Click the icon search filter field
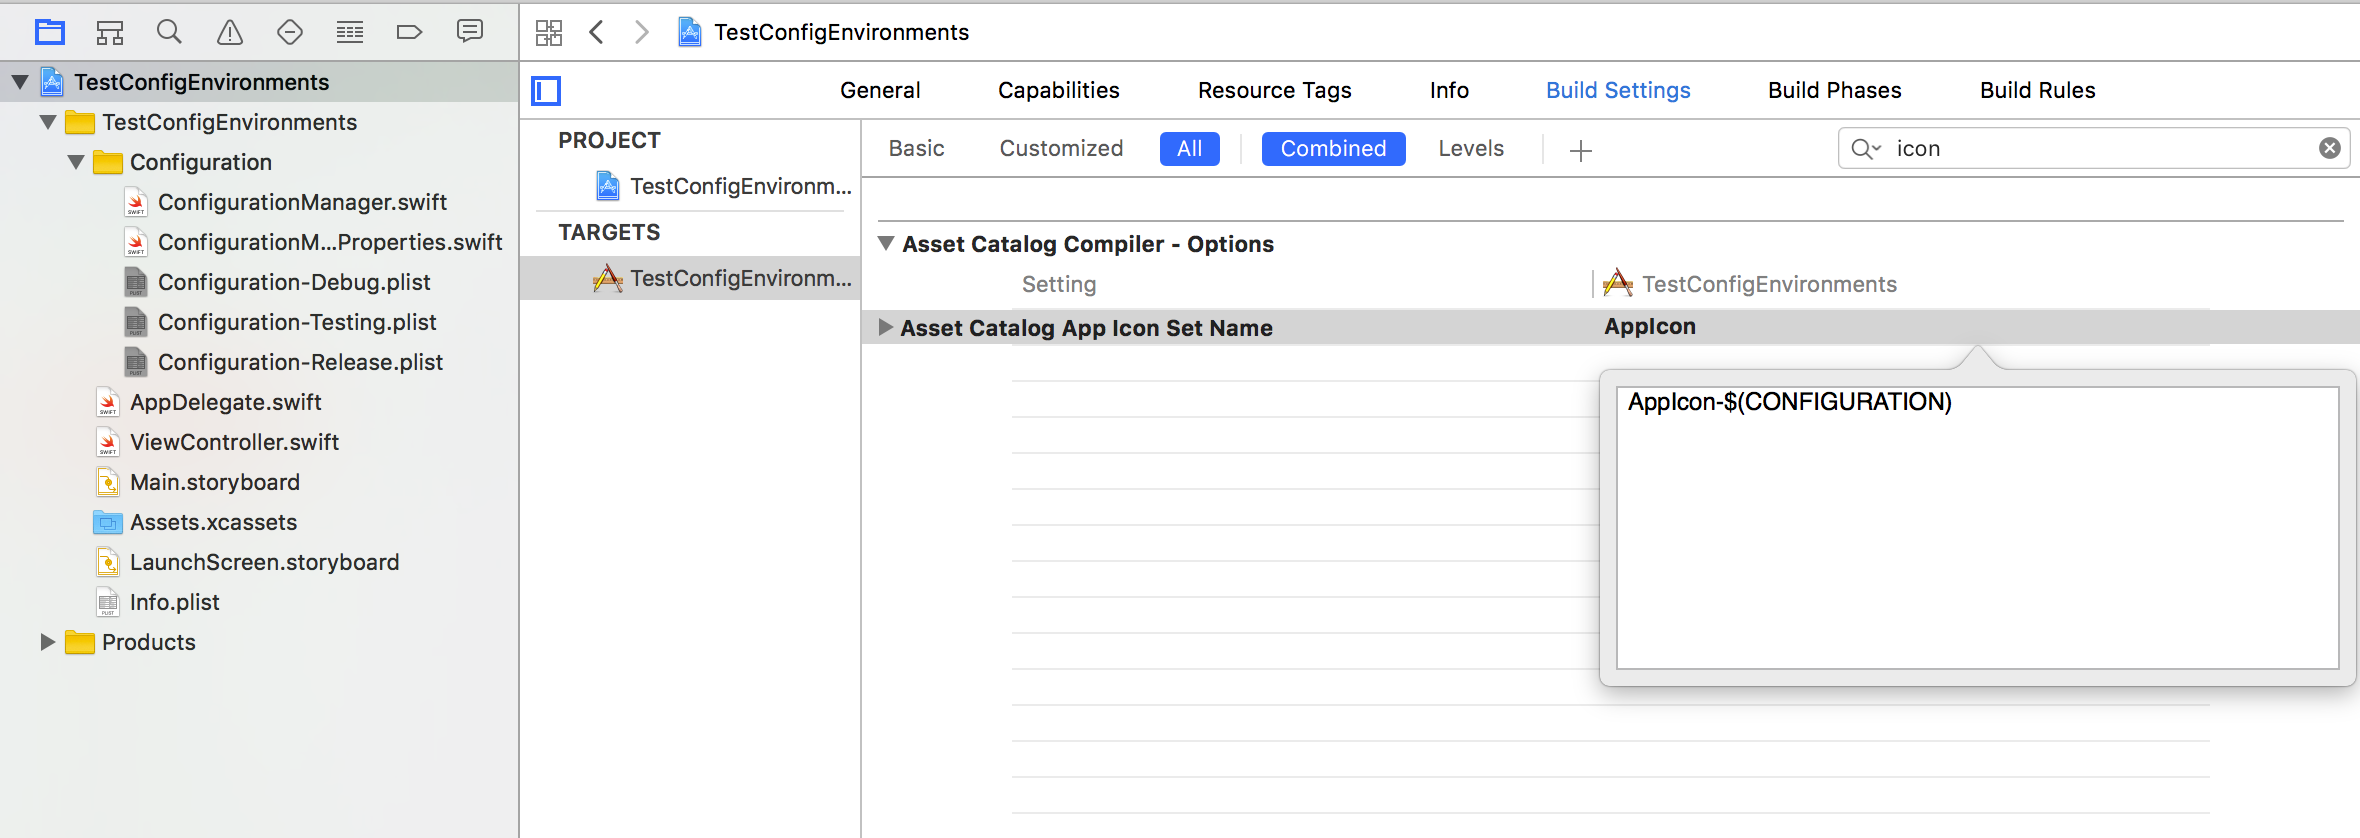 point(2094,149)
